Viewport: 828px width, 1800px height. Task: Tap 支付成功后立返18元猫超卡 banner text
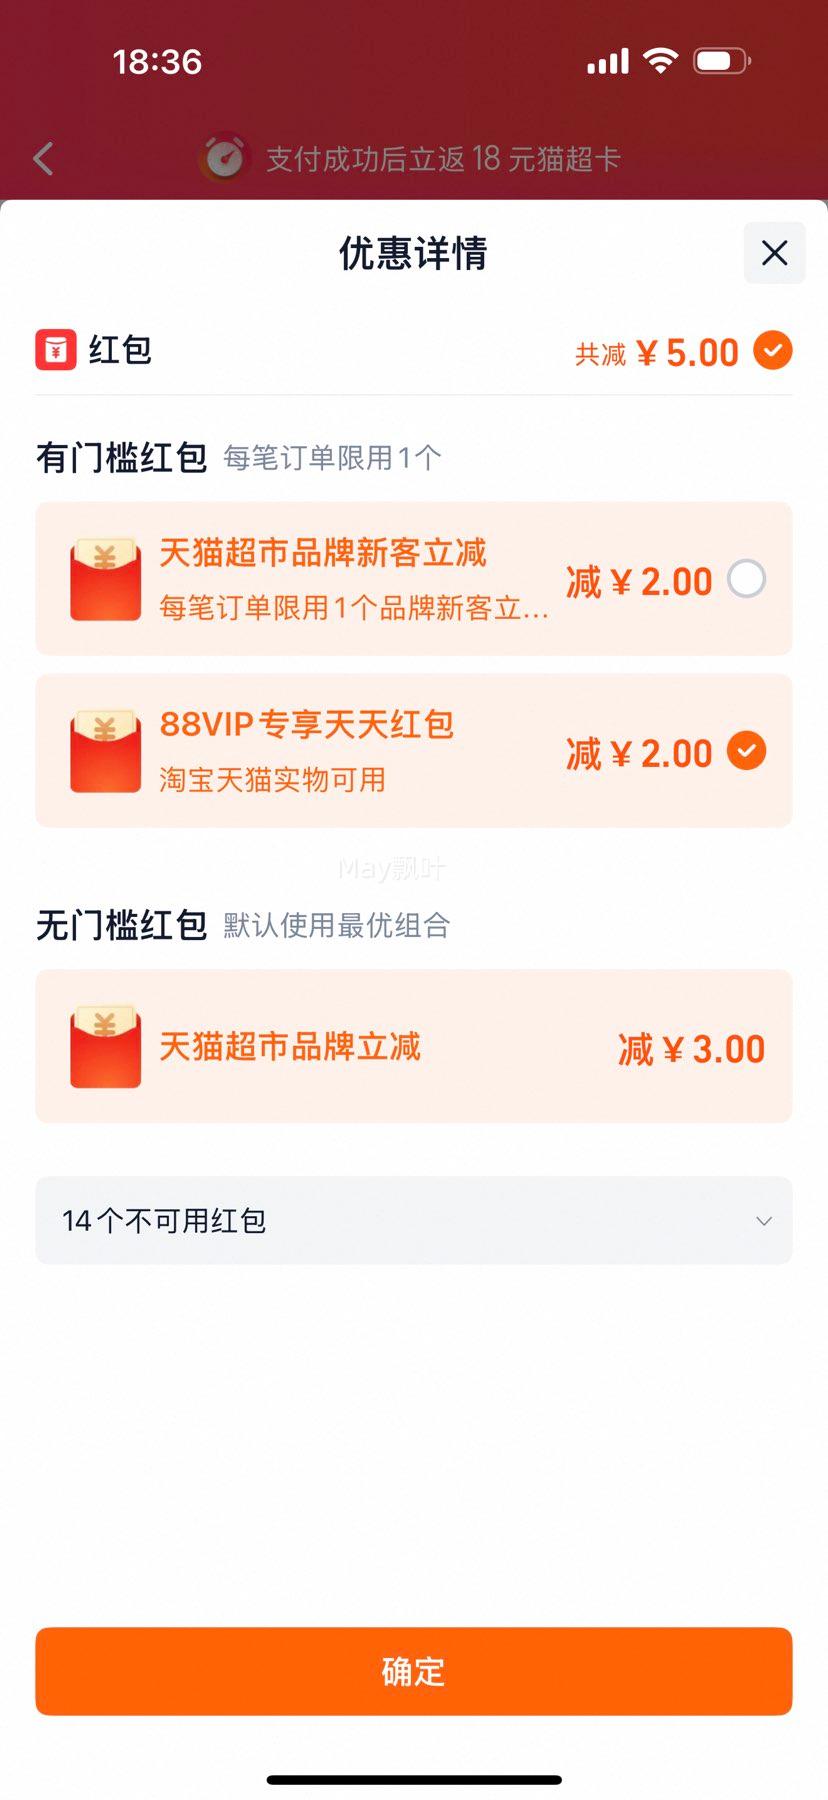tap(443, 158)
